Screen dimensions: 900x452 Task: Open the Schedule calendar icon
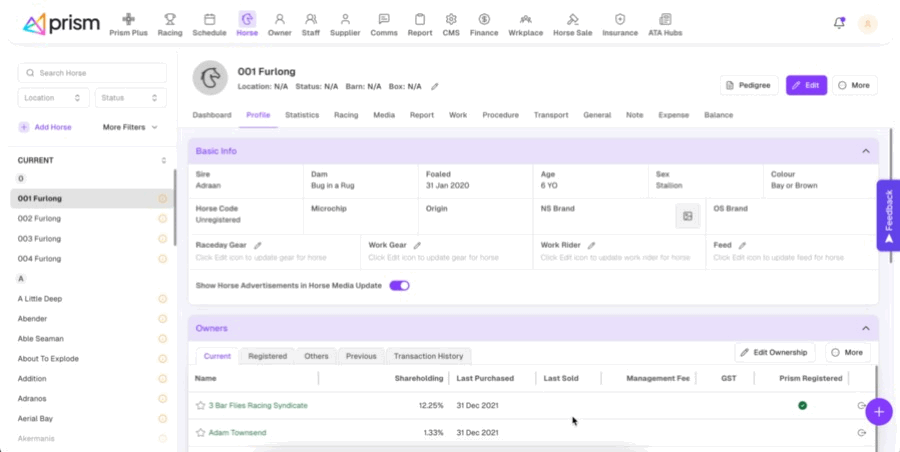pyautogui.click(x=209, y=23)
